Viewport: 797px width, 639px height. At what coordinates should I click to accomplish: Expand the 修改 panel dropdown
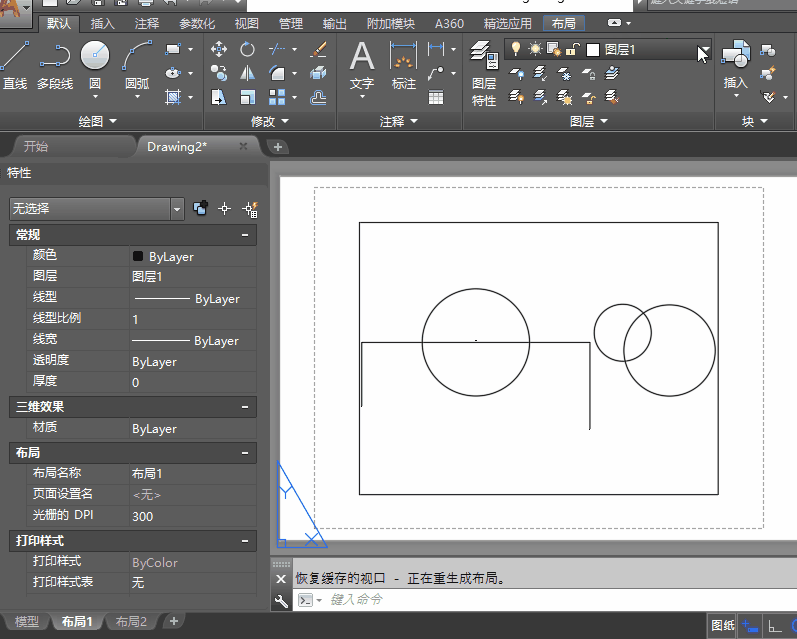click(269, 121)
